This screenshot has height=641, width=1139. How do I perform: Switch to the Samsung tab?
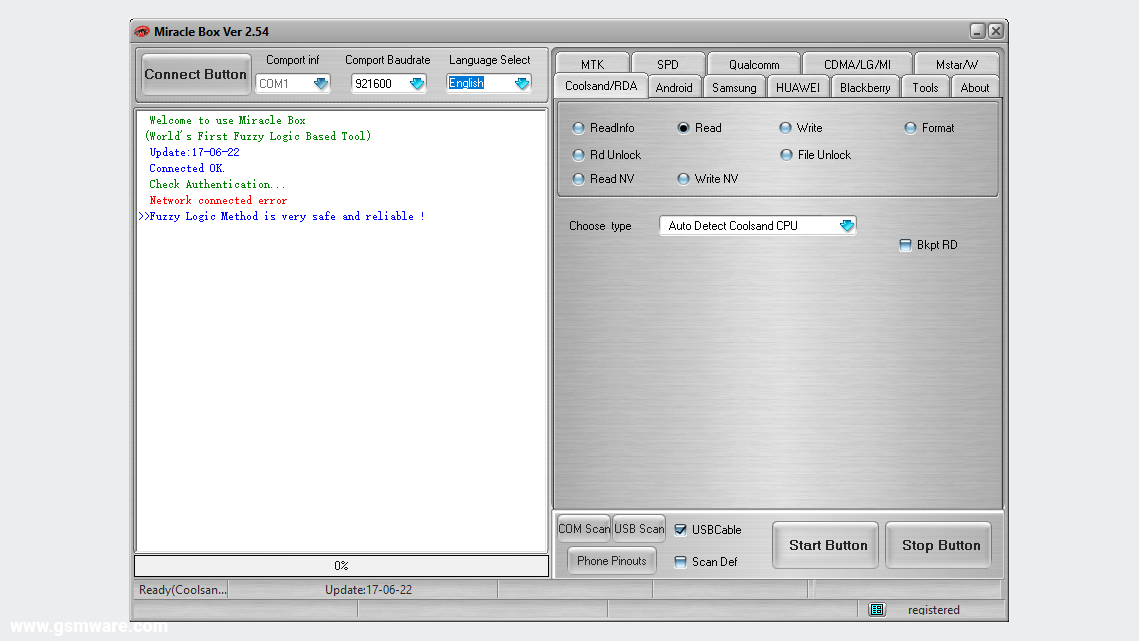pyautogui.click(x=734, y=87)
